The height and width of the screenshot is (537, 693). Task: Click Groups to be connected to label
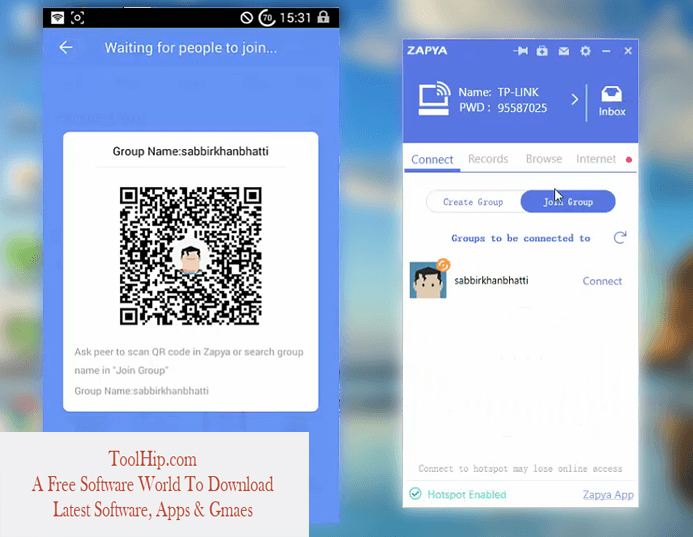521,238
